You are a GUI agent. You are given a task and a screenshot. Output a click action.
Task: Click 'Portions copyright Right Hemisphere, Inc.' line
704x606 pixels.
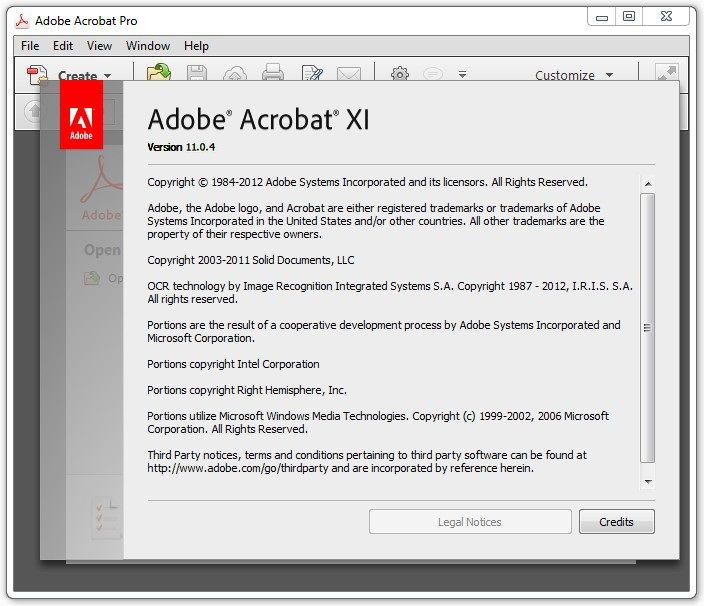tap(247, 390)
